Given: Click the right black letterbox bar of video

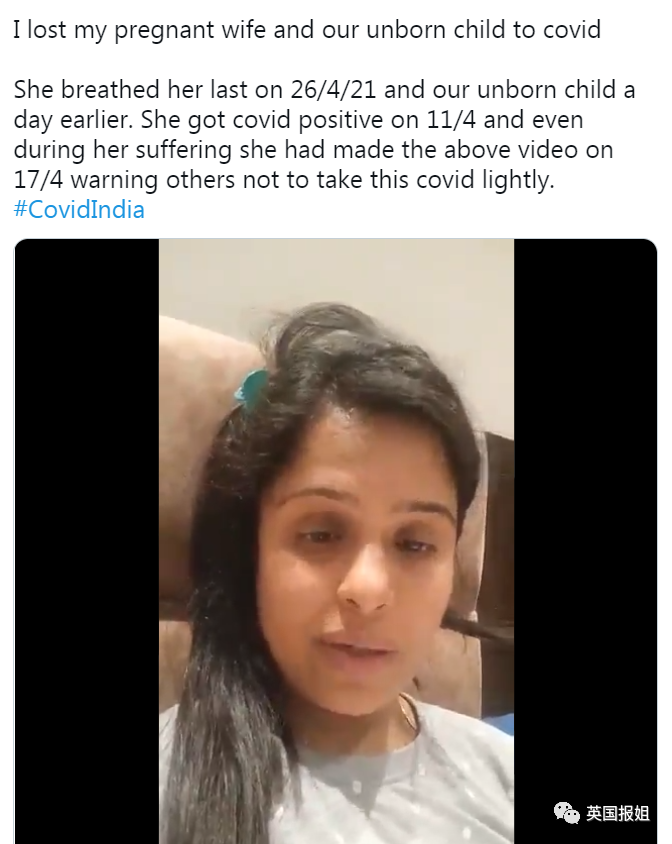Looking at the screenshot, I should [585, 541].
